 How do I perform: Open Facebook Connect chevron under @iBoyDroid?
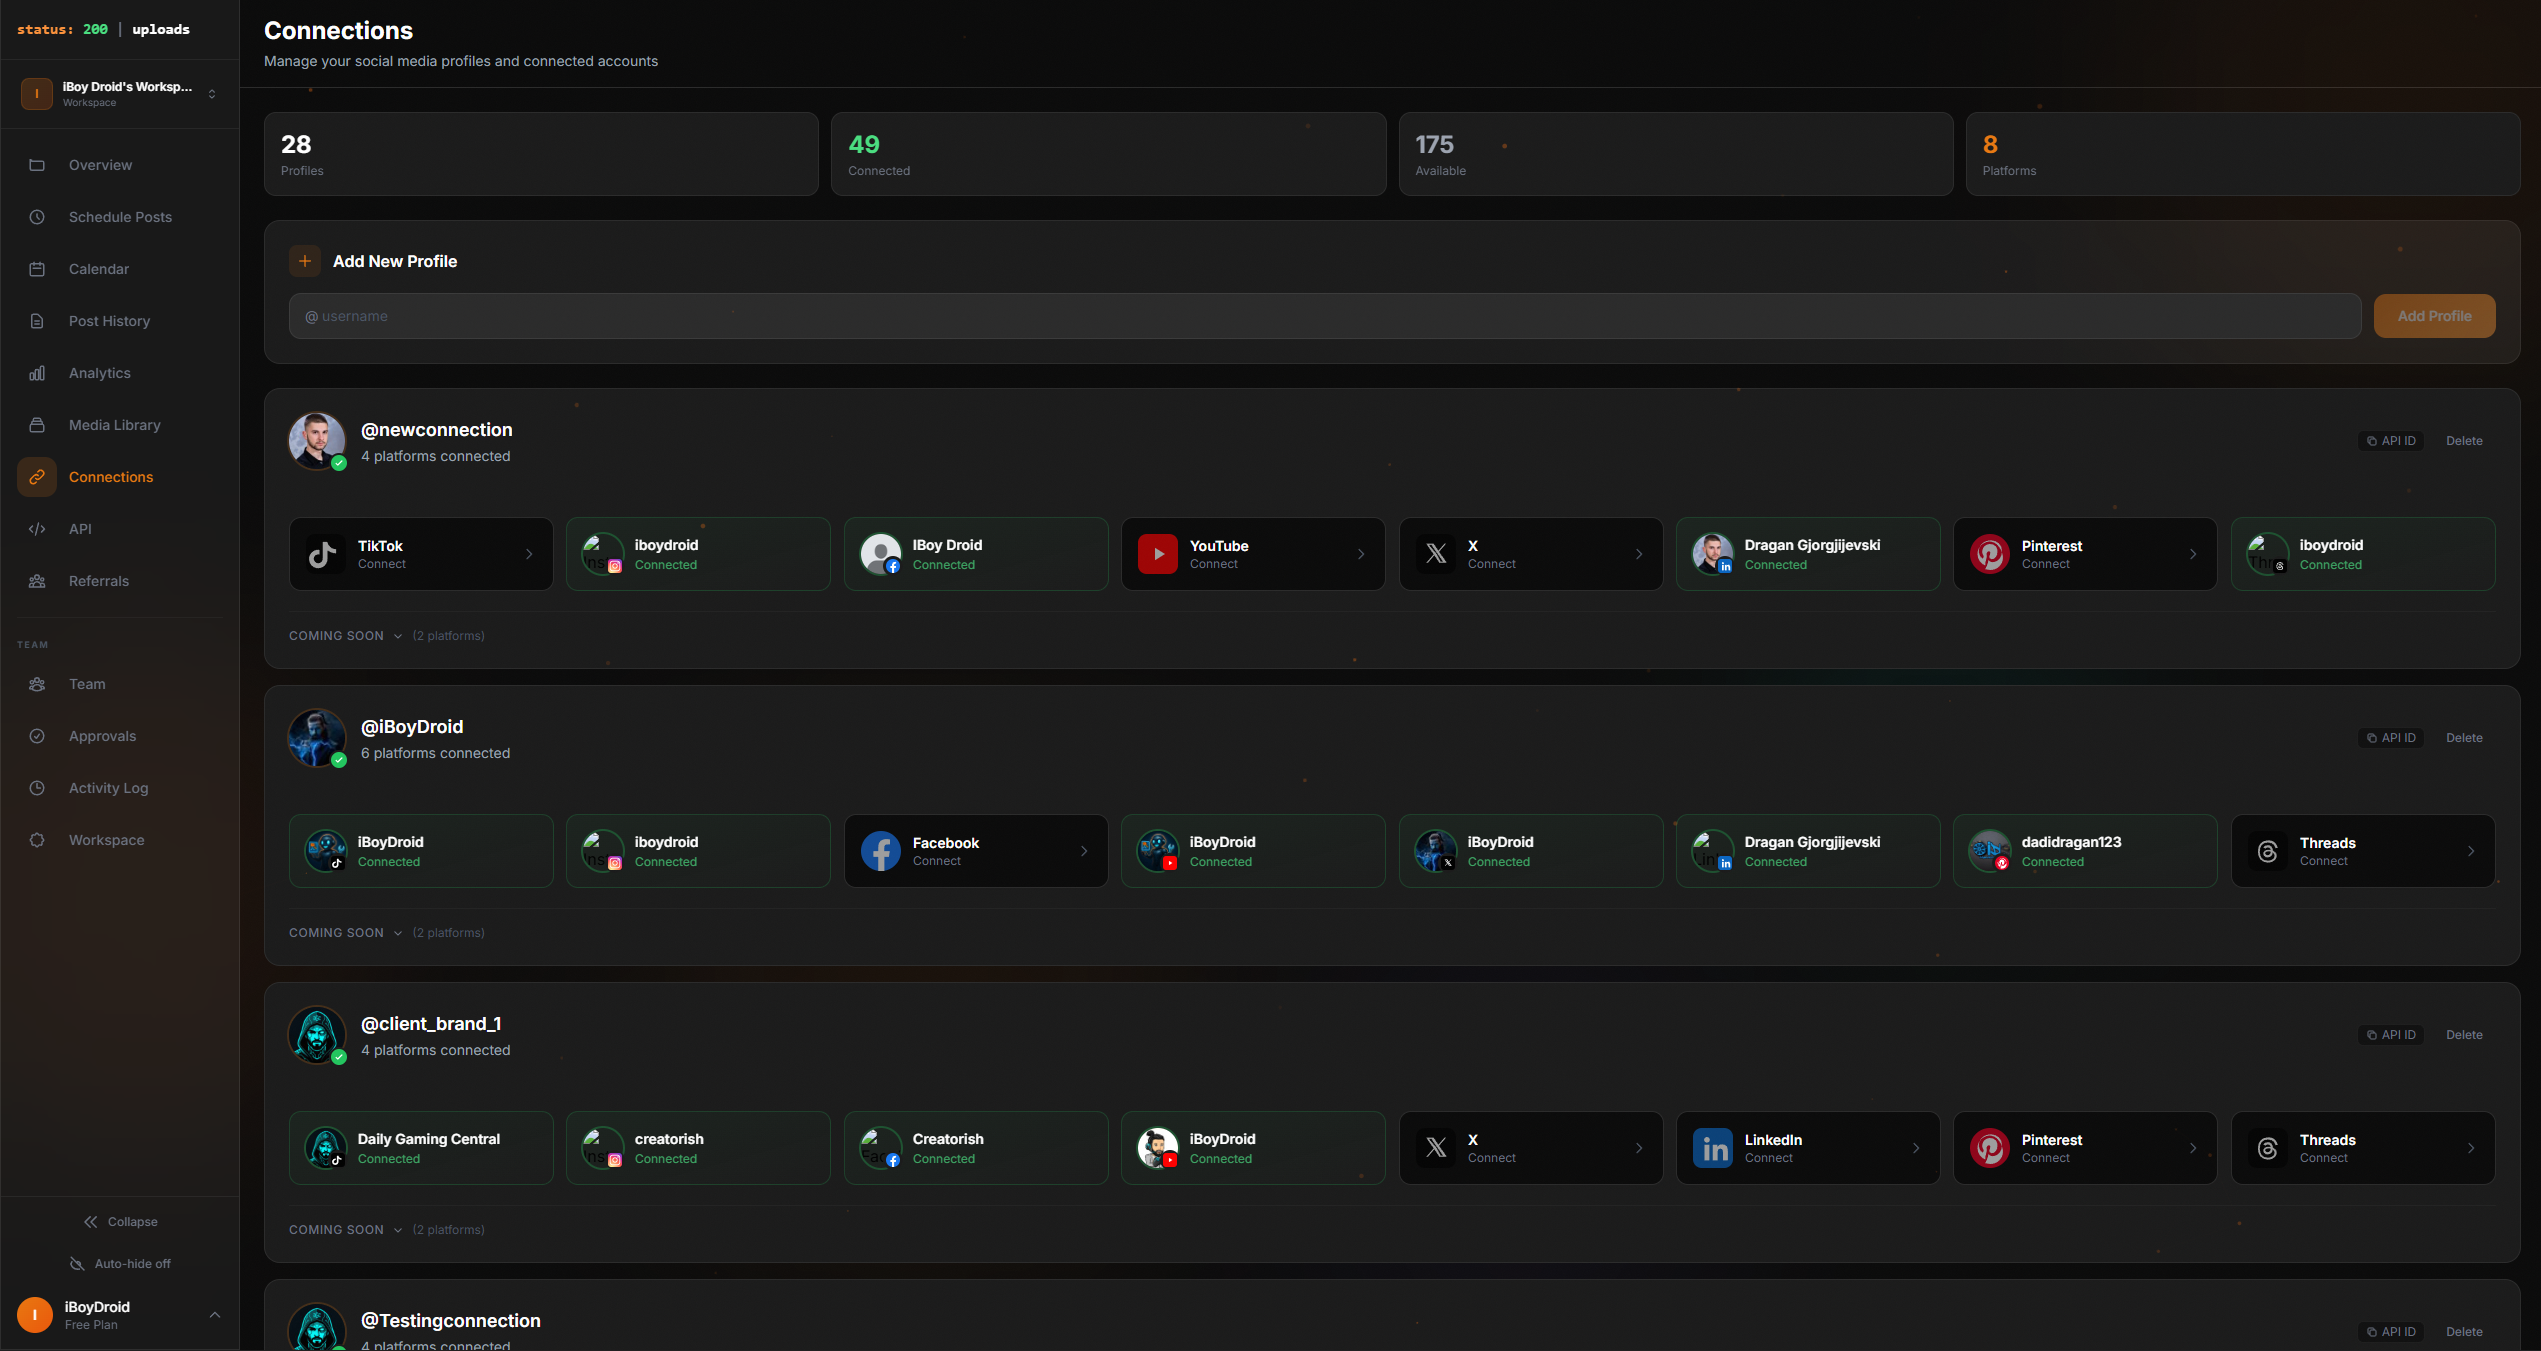click(1084, 851)
